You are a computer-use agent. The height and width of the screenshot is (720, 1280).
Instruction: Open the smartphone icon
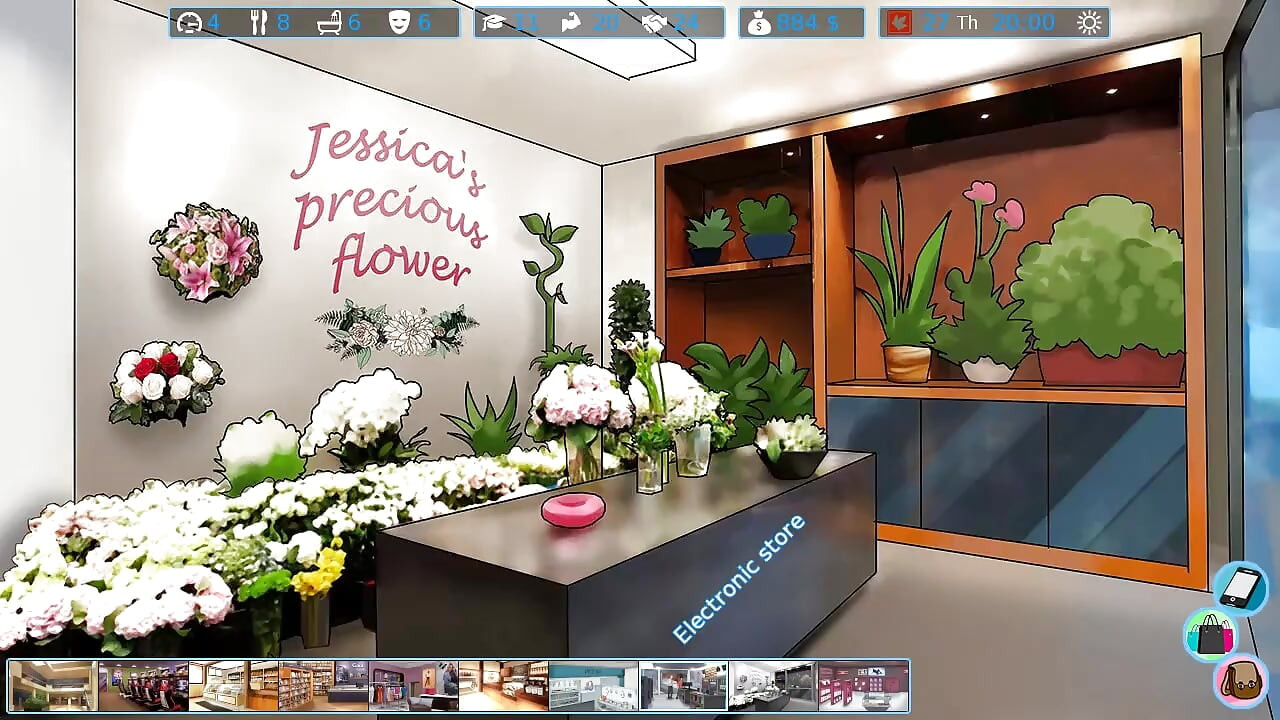[1242, 586]
